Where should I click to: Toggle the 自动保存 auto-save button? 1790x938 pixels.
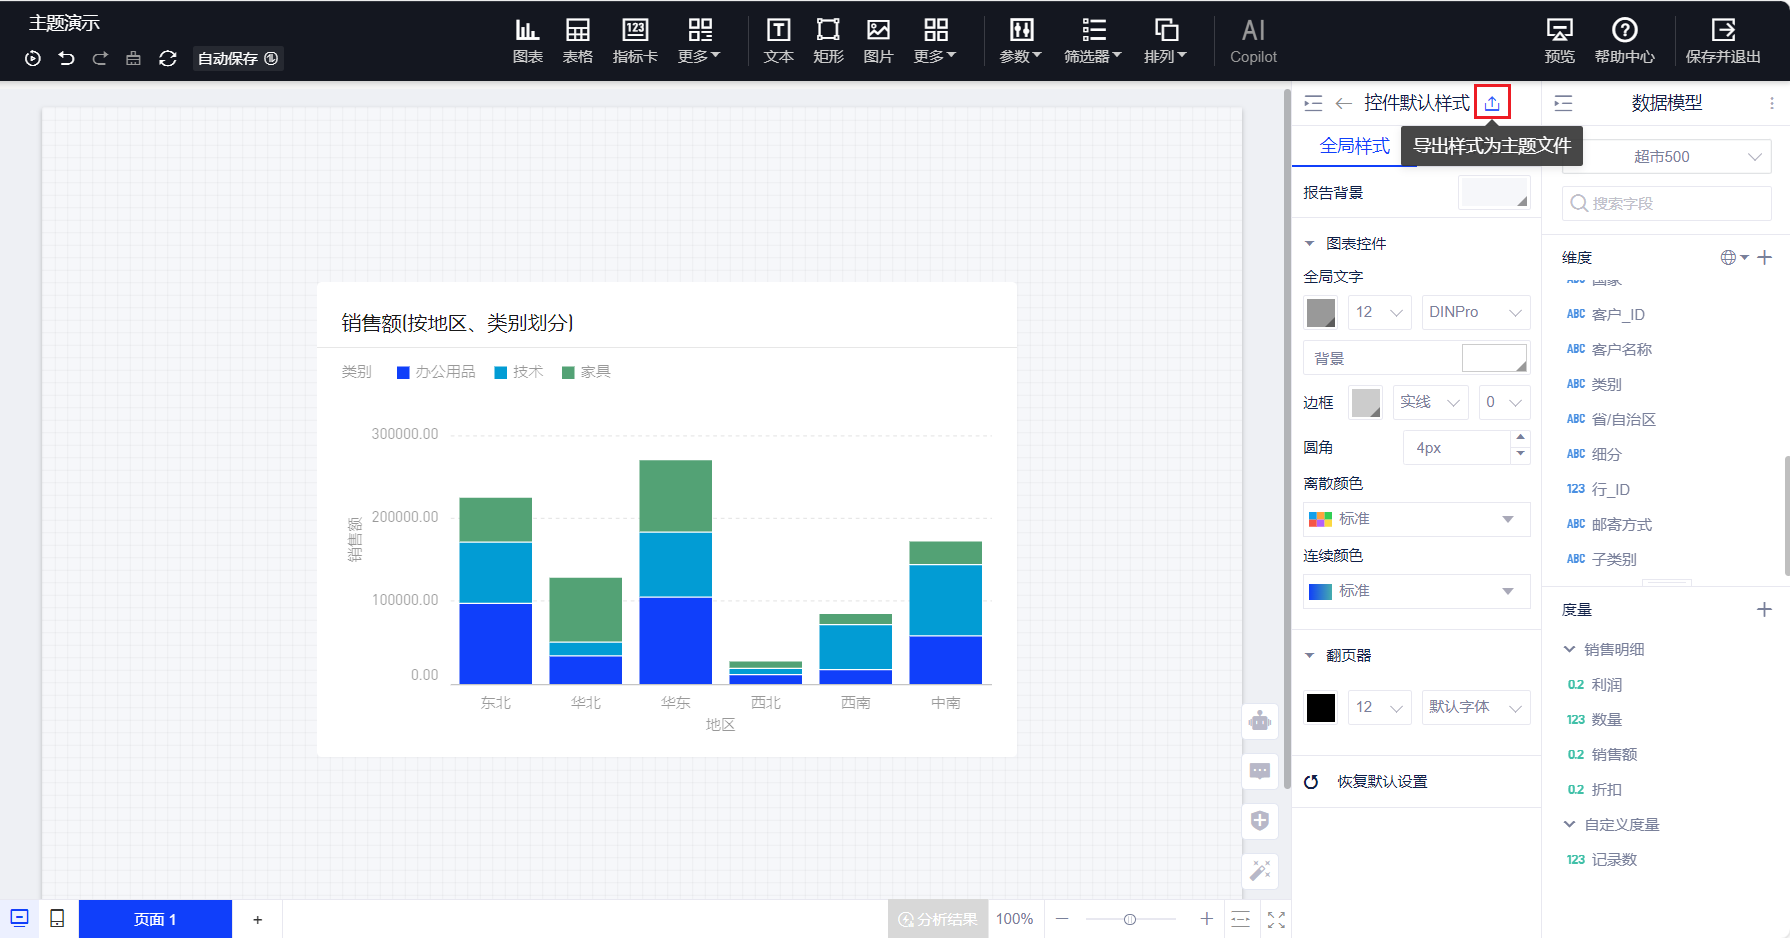click(x=237, y=59)
